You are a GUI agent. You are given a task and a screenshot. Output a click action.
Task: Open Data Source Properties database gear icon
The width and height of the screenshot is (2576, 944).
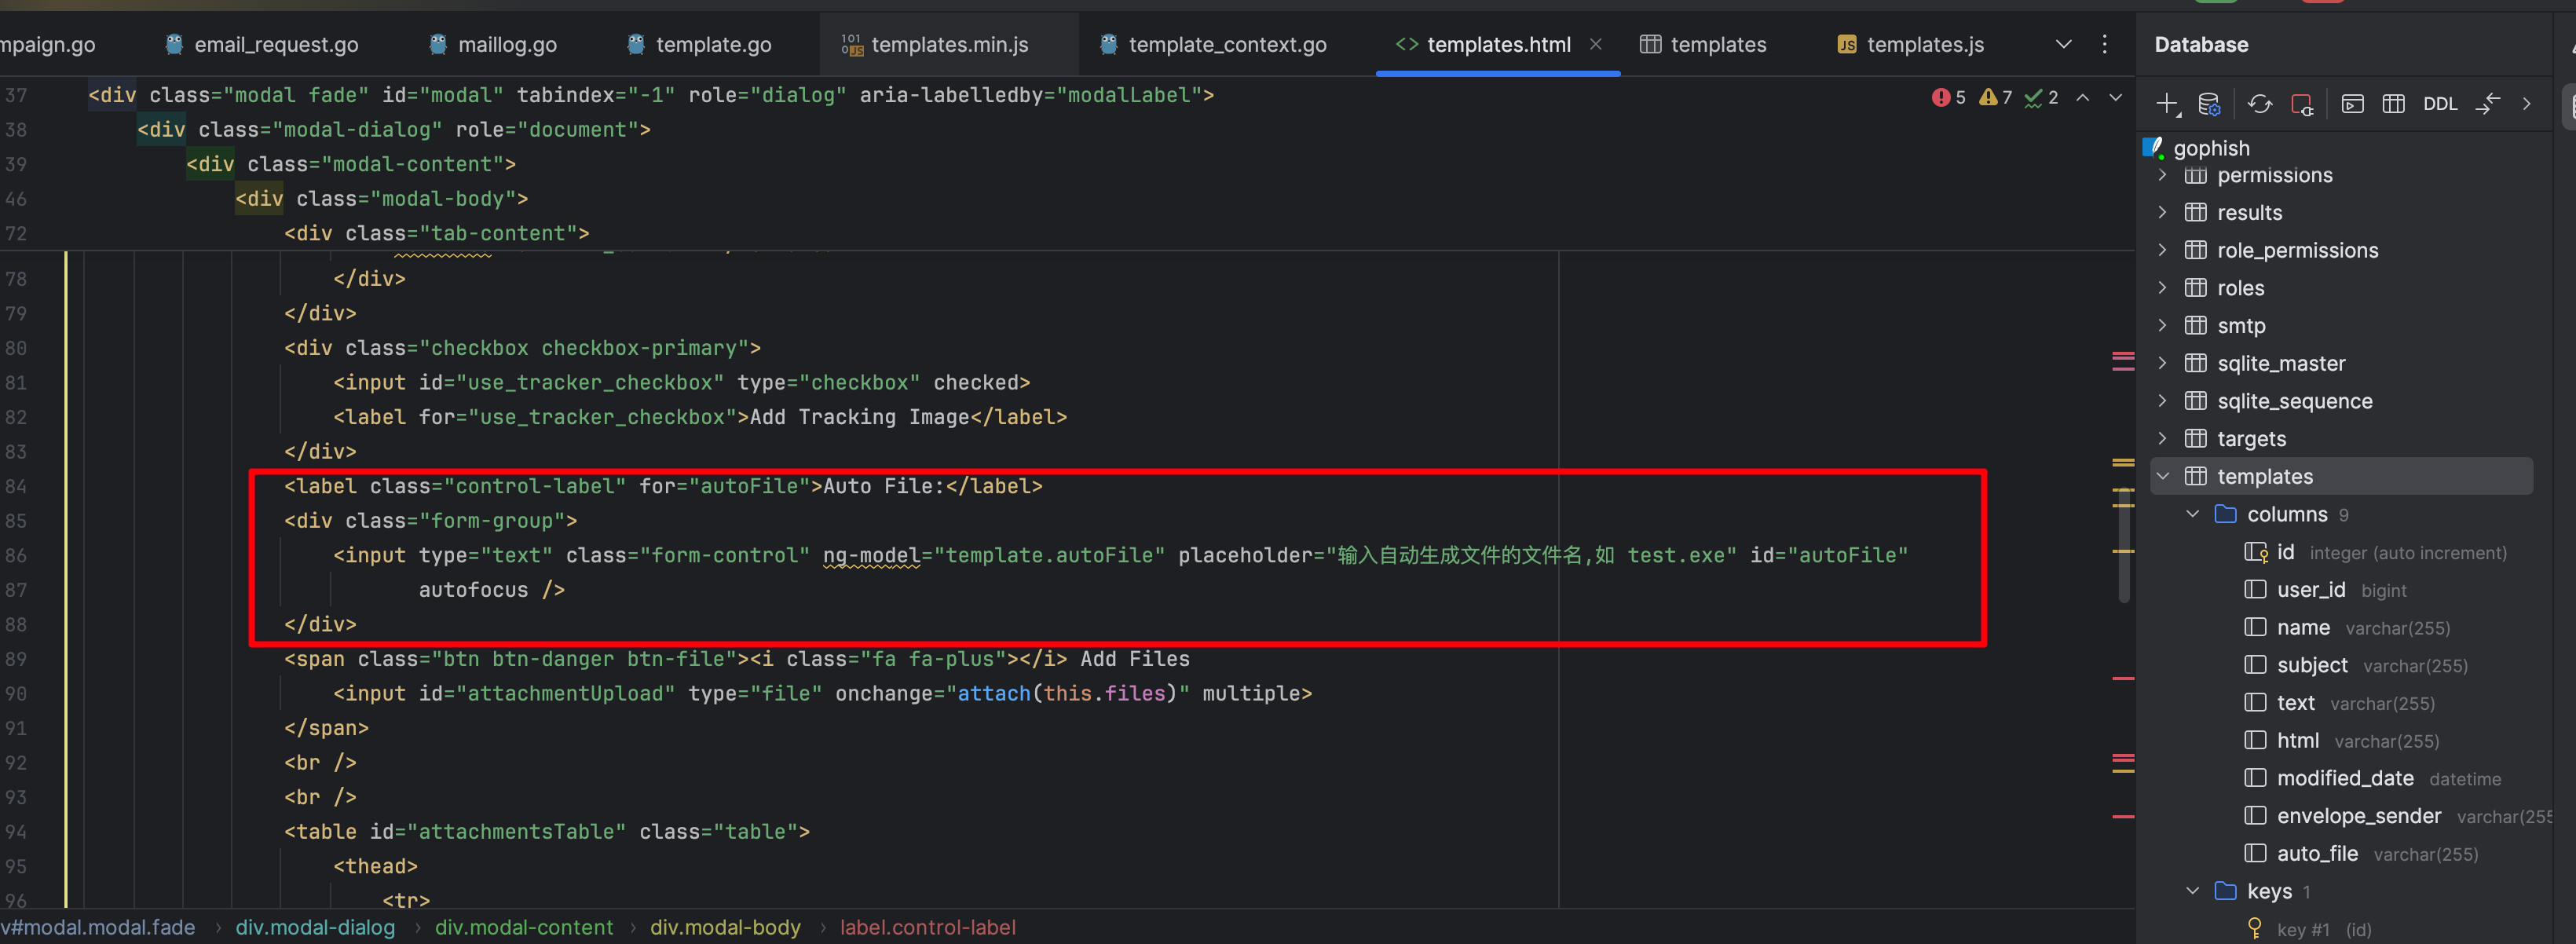click(2209, 104)
